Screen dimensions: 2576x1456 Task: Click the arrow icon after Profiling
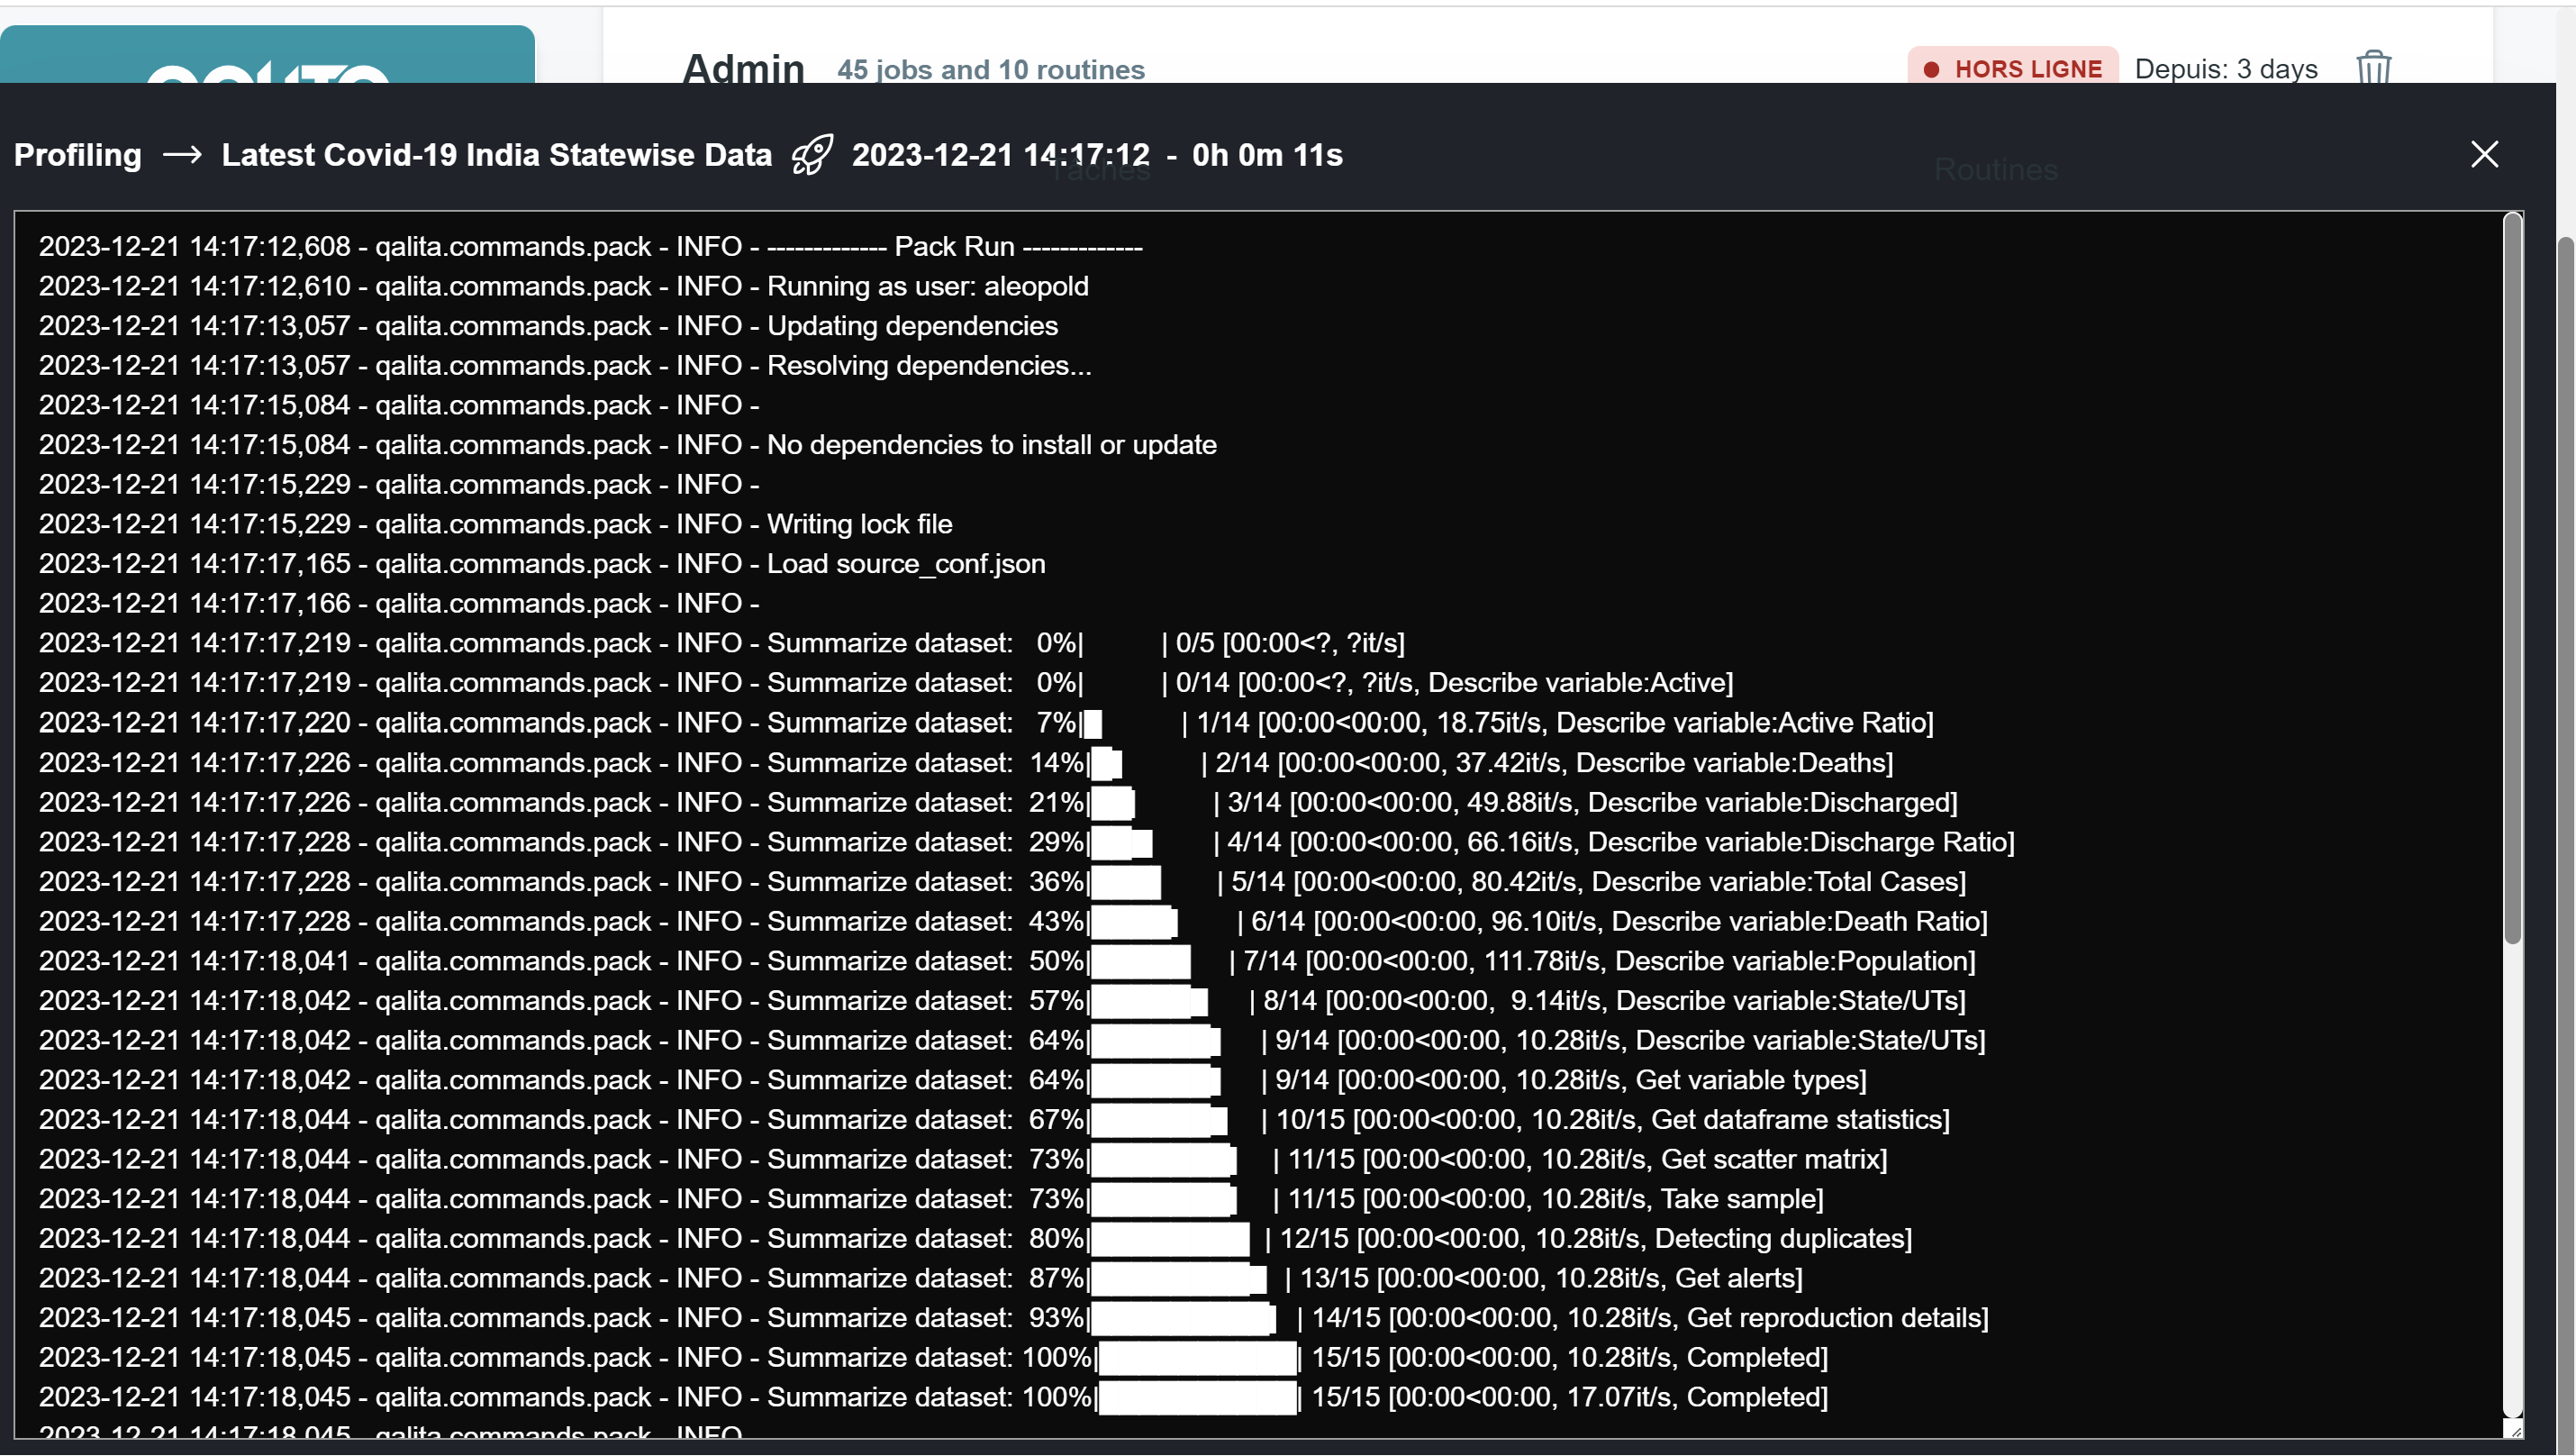click(182, 155)
